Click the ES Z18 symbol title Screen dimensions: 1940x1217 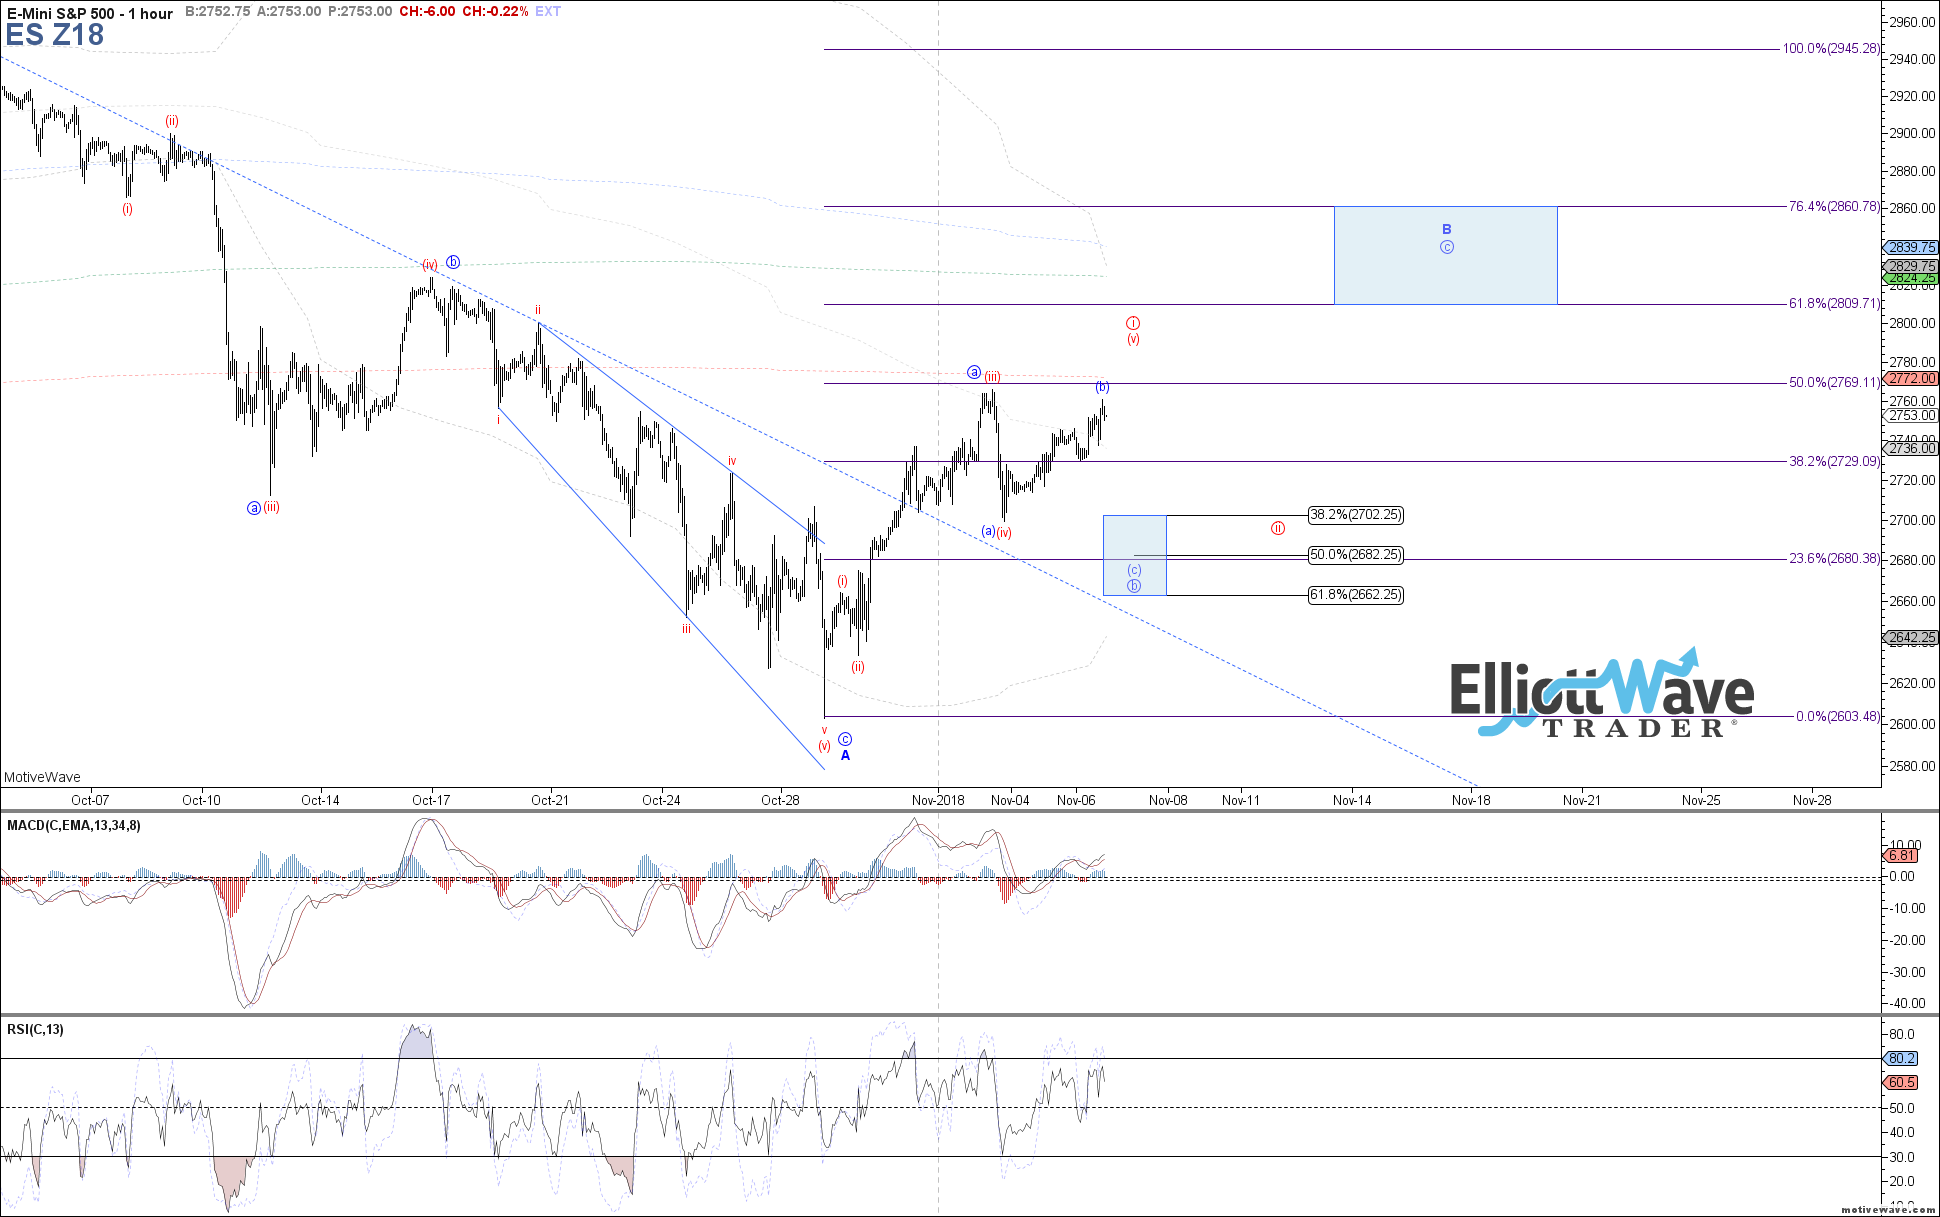[x=55, y=36]
